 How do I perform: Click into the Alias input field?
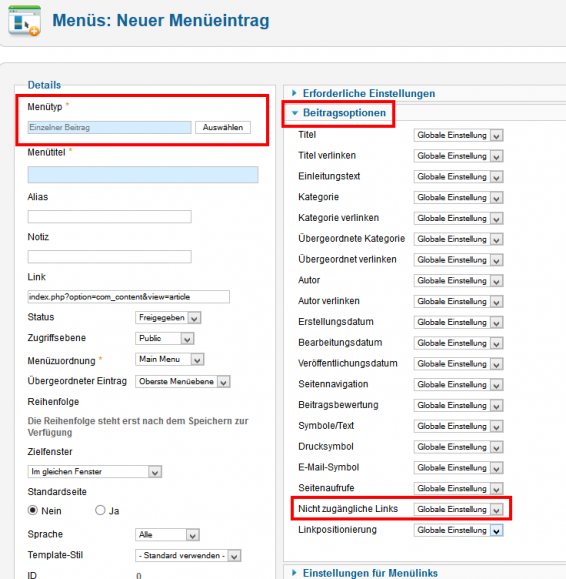point(109,217)
